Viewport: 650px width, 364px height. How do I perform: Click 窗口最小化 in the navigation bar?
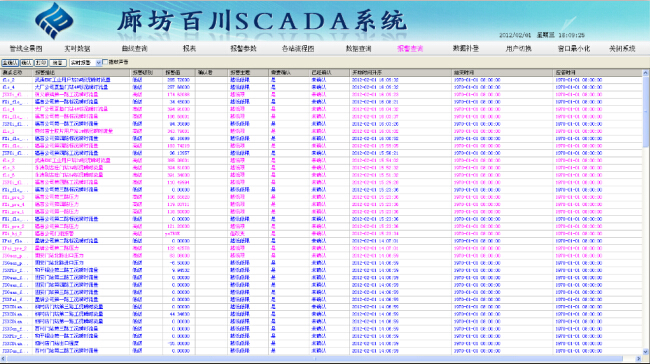[574, 49]
